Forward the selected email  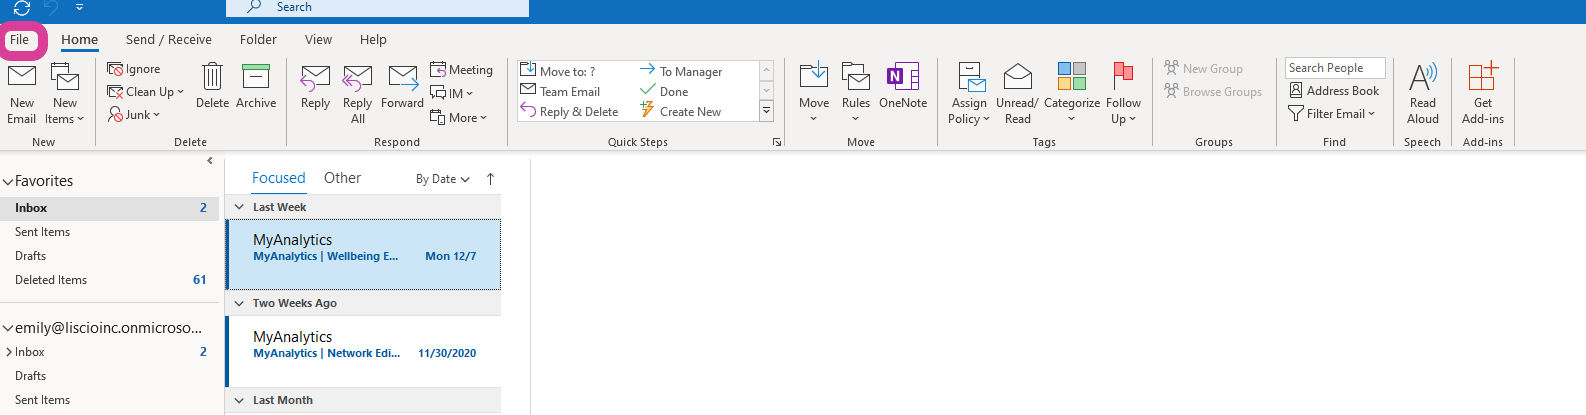pos(402,87)
